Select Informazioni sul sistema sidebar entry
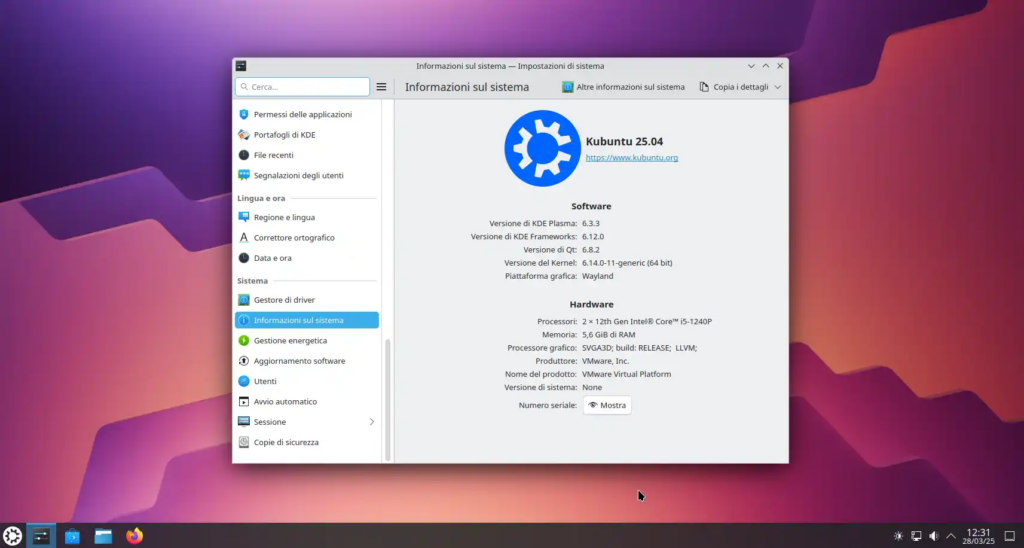The height and width of the screenshot is (548, 1024). (x=307, y=320)
